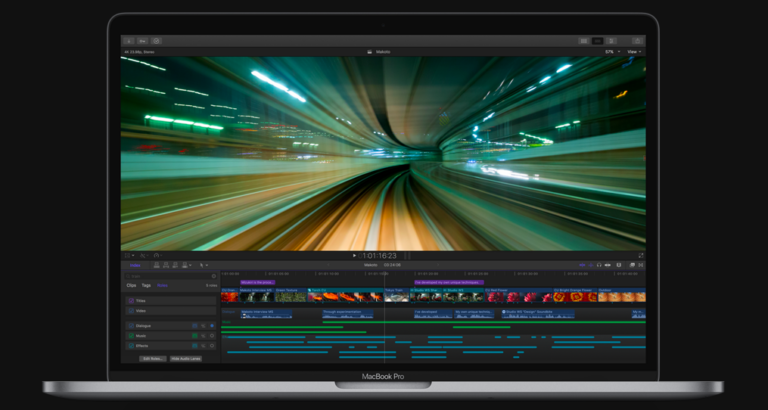Click the index search field

[170, 276]
